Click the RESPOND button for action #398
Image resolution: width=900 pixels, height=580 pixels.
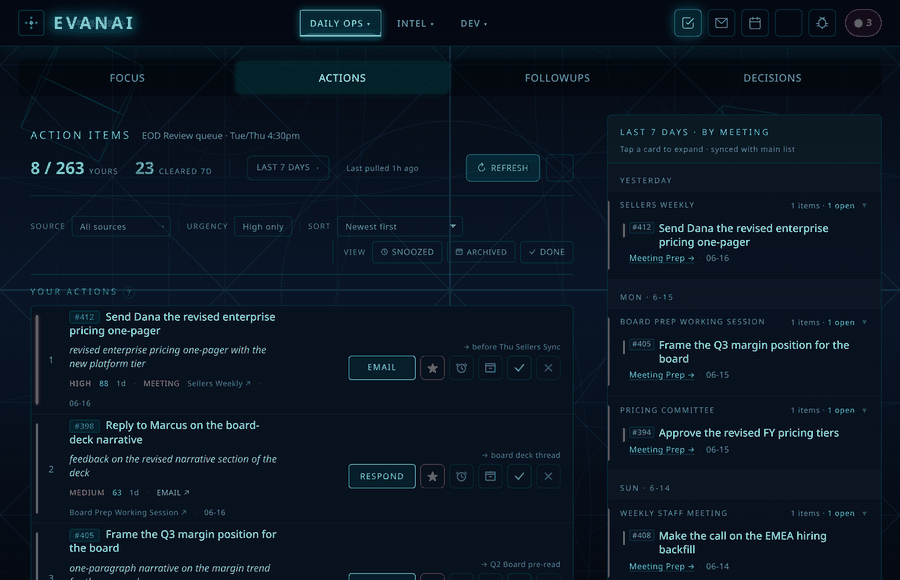pyautogui.click(x=382, y=477)
